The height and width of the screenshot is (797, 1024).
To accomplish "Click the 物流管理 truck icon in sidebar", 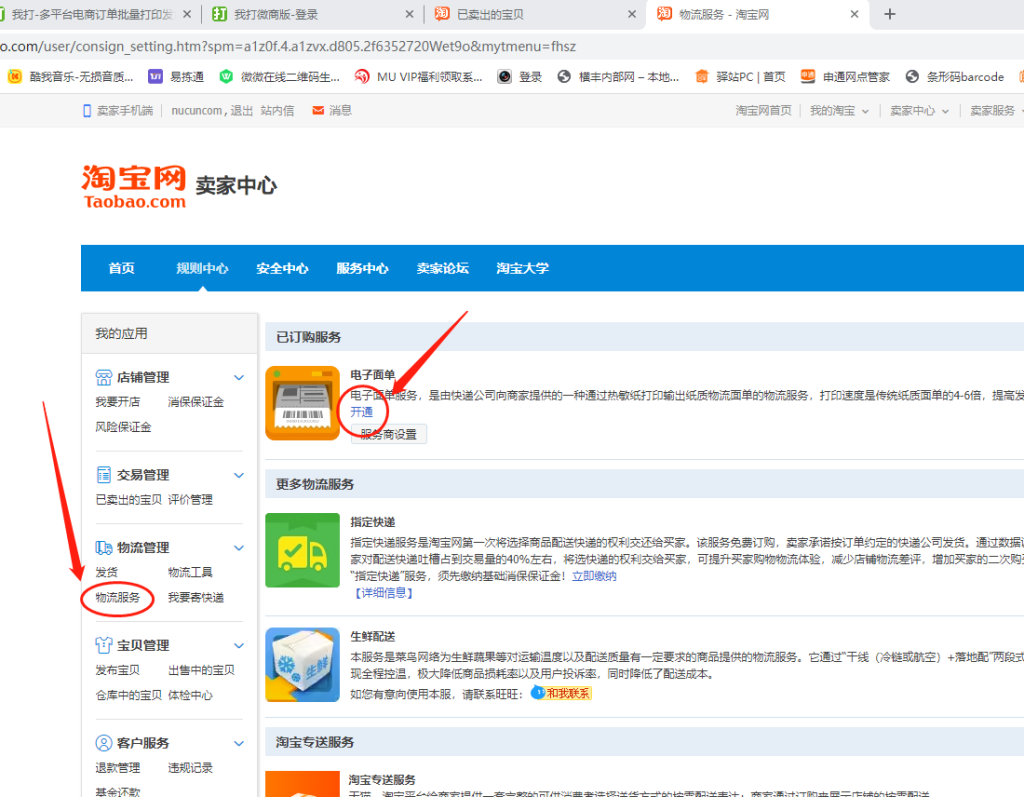I will click(x=103, y=548).
